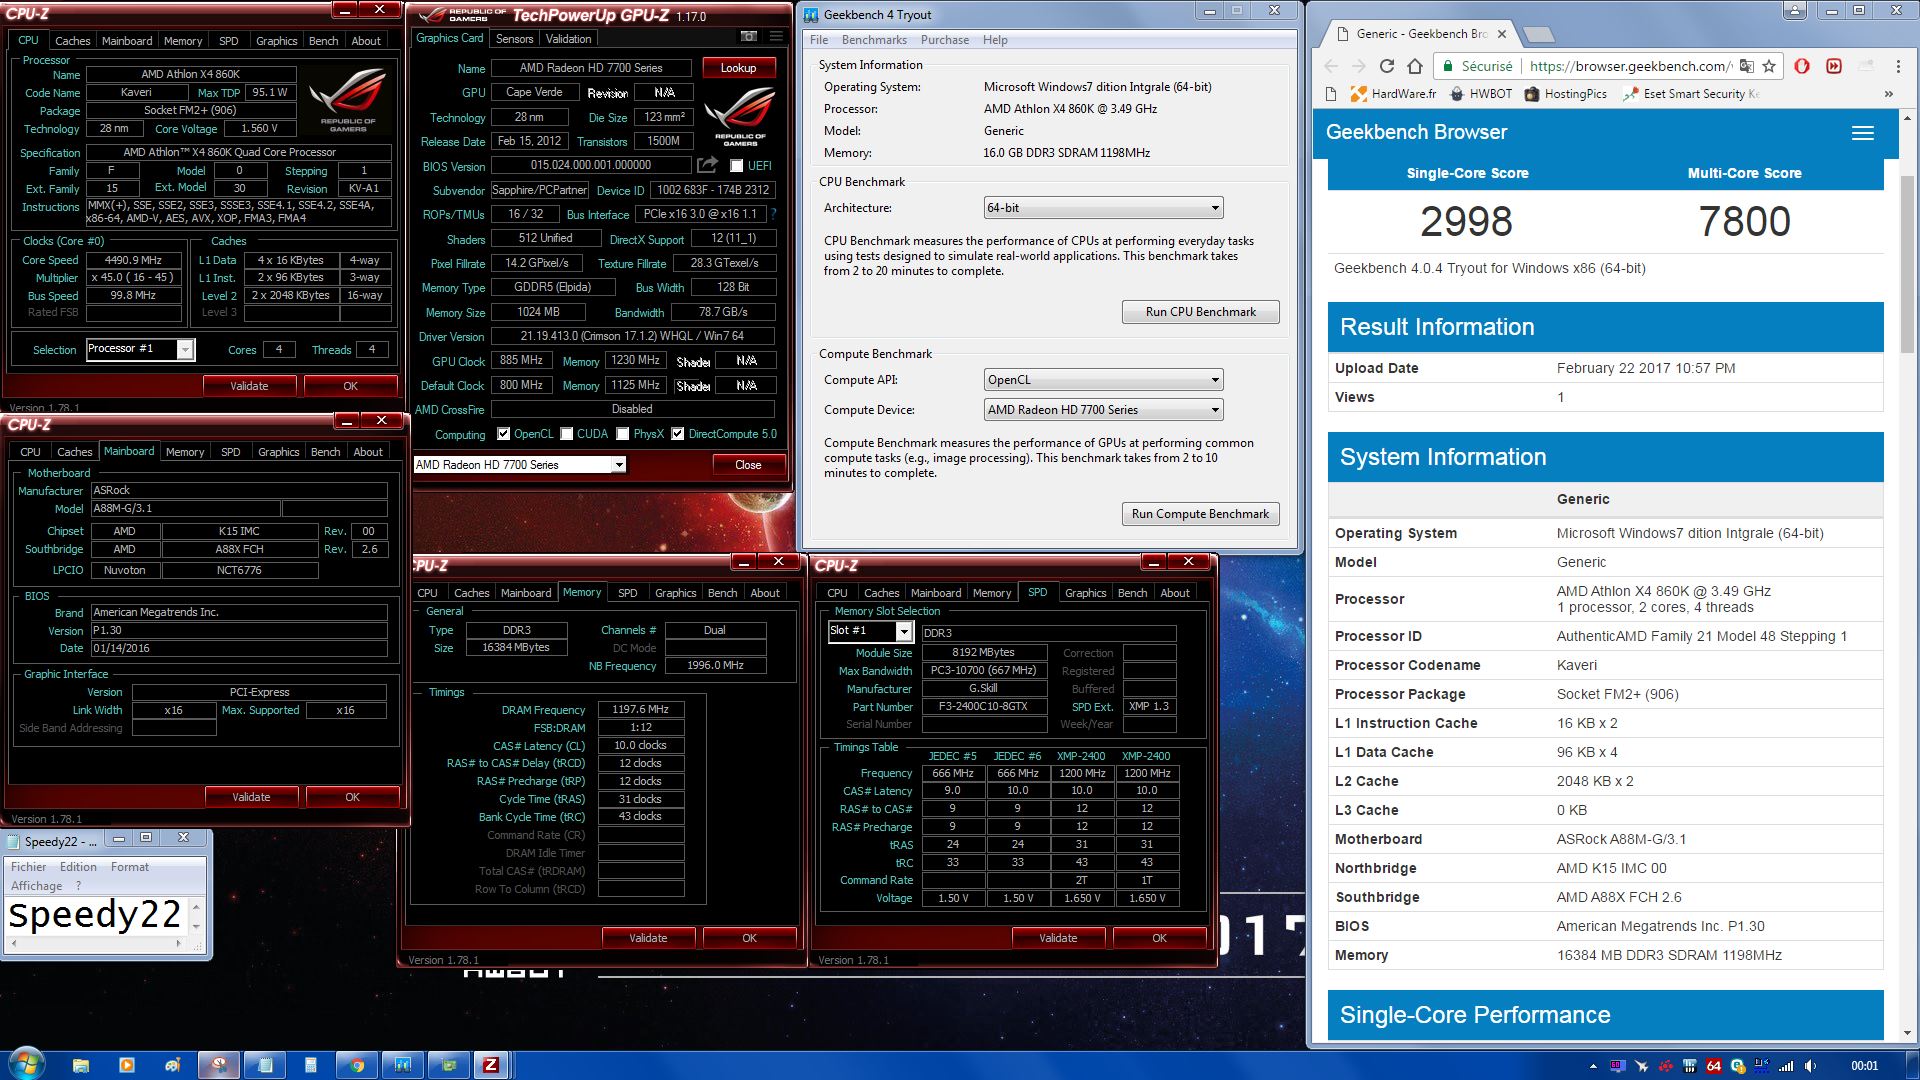Click Validate in Mainboard CPU-Z window
Screen dimensions: 1920x1080
(251, 797)
